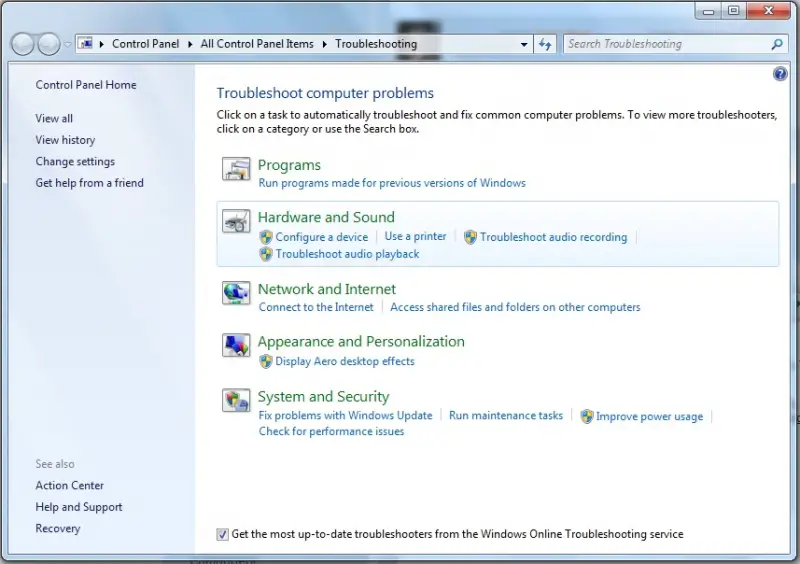The height and width of the screenshot is (564, 800).
Task: Toggle the online troubleshooters checkbox
Action: [222, 534]
